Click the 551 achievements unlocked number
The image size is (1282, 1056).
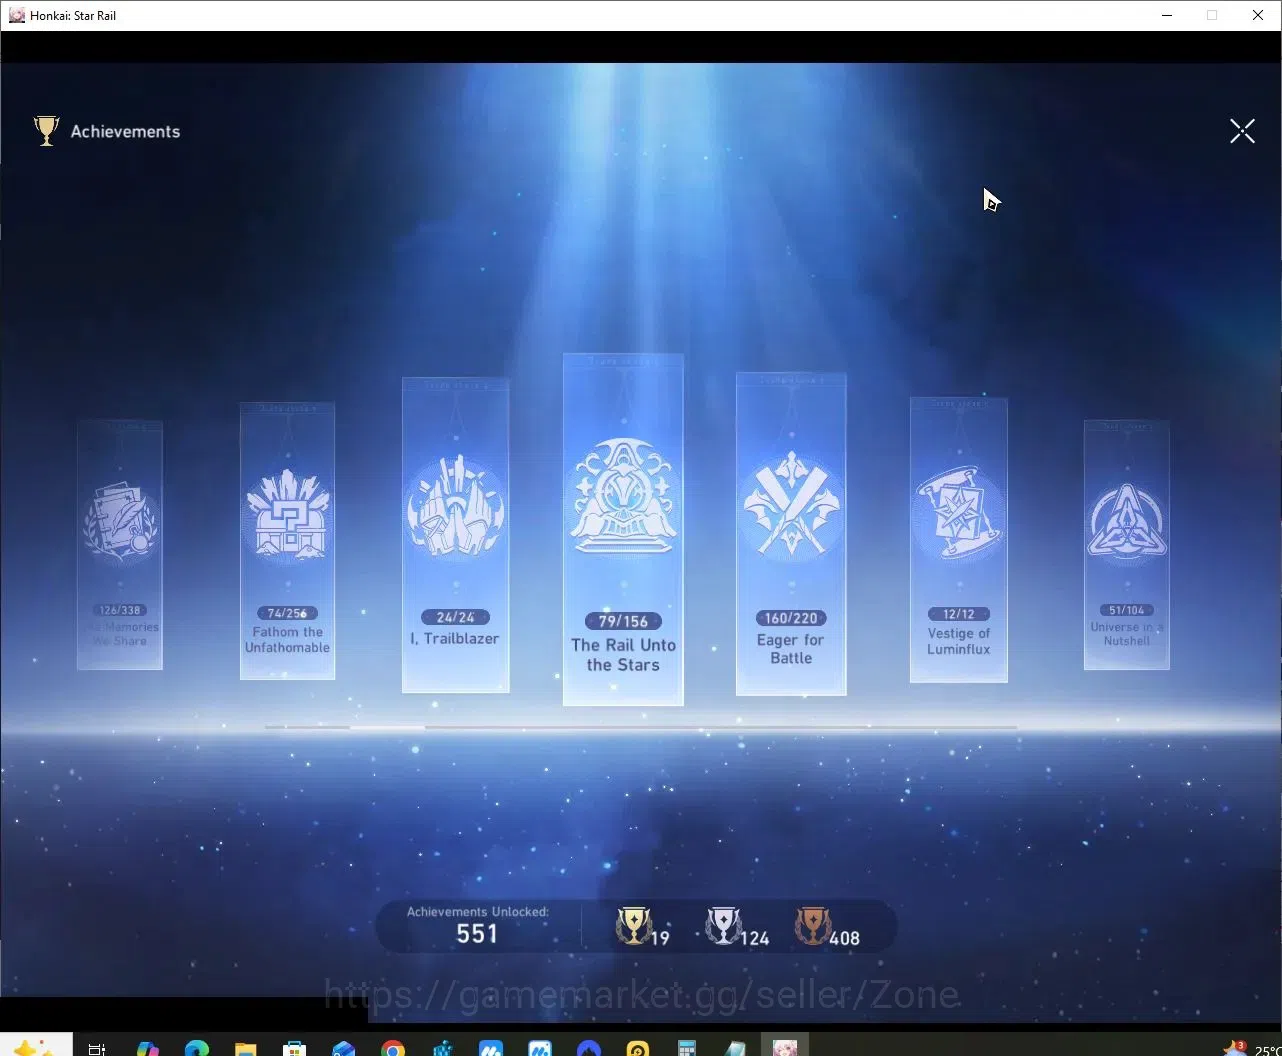(477, 934)
